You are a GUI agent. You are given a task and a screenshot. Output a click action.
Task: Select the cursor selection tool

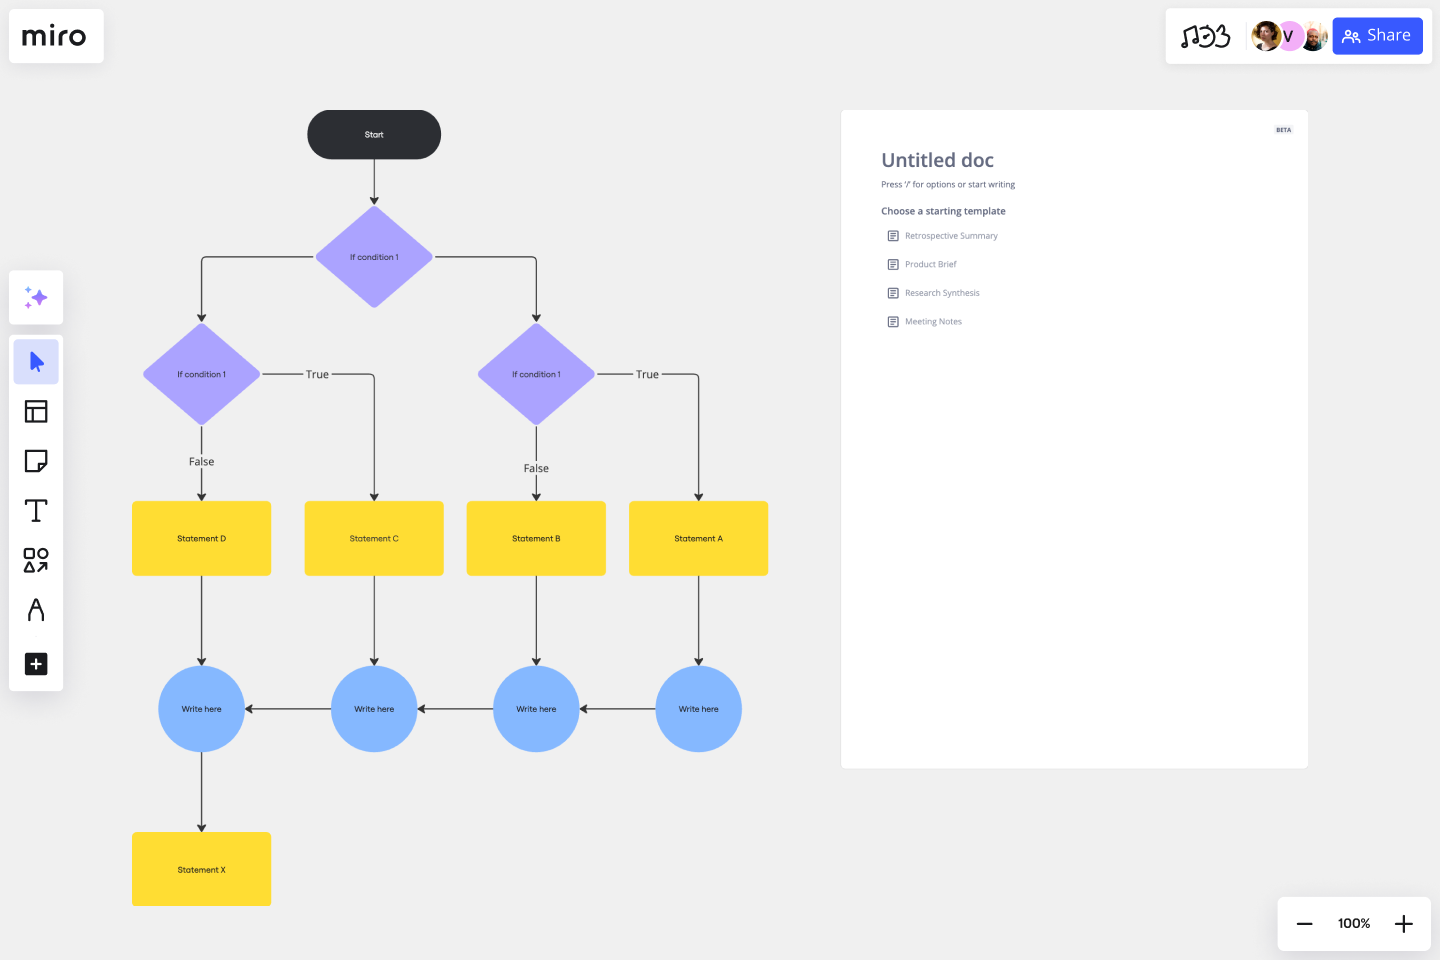36,361
